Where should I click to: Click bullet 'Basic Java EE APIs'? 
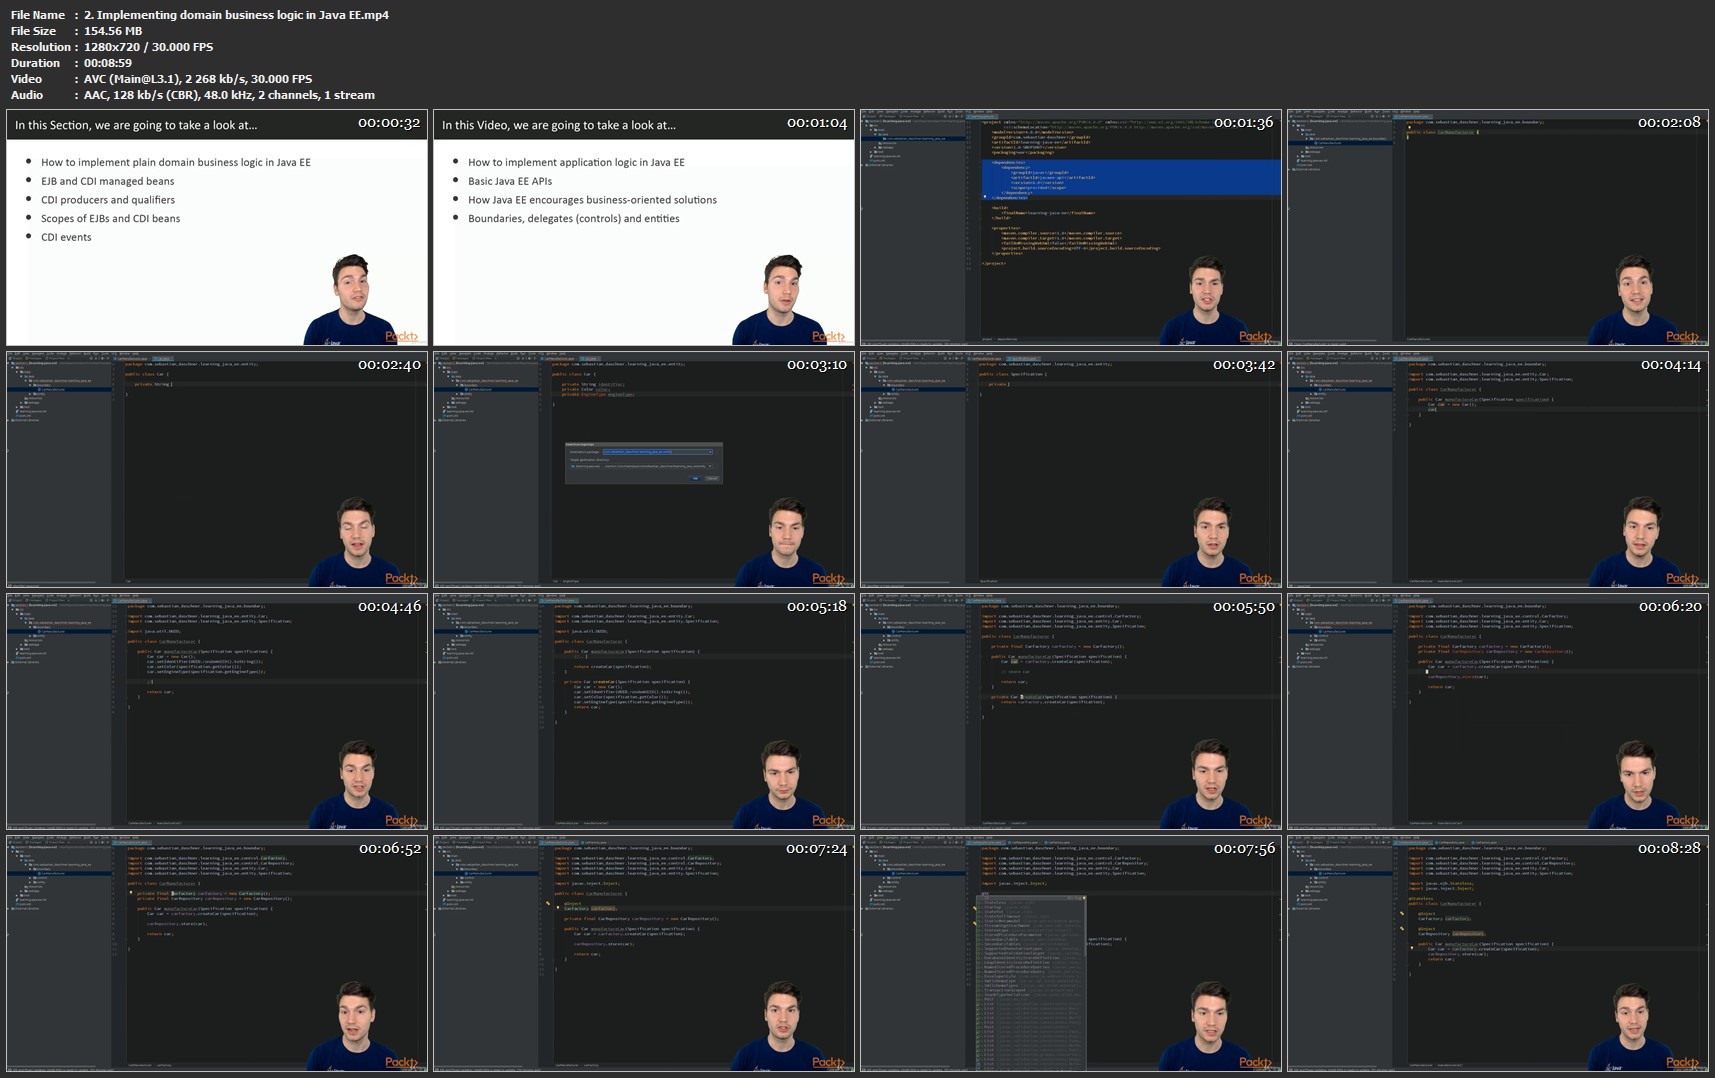tap(510, 181)
